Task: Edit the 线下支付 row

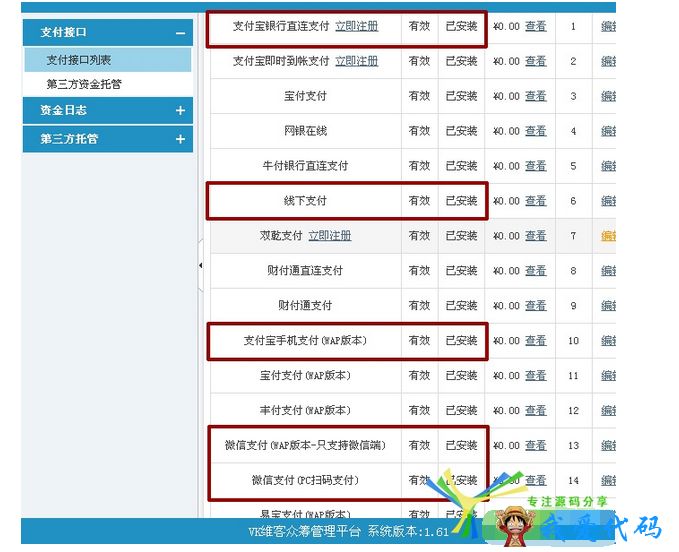Action: (608, 201)
